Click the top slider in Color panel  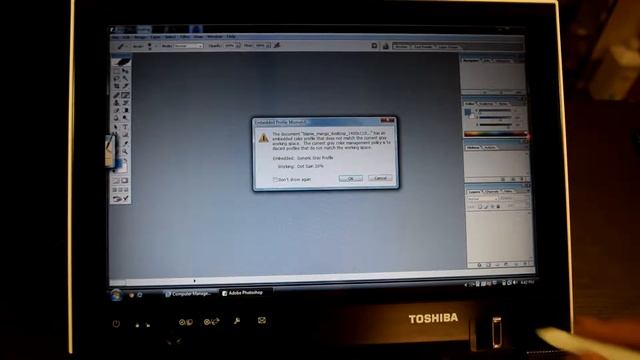point(495,111)
